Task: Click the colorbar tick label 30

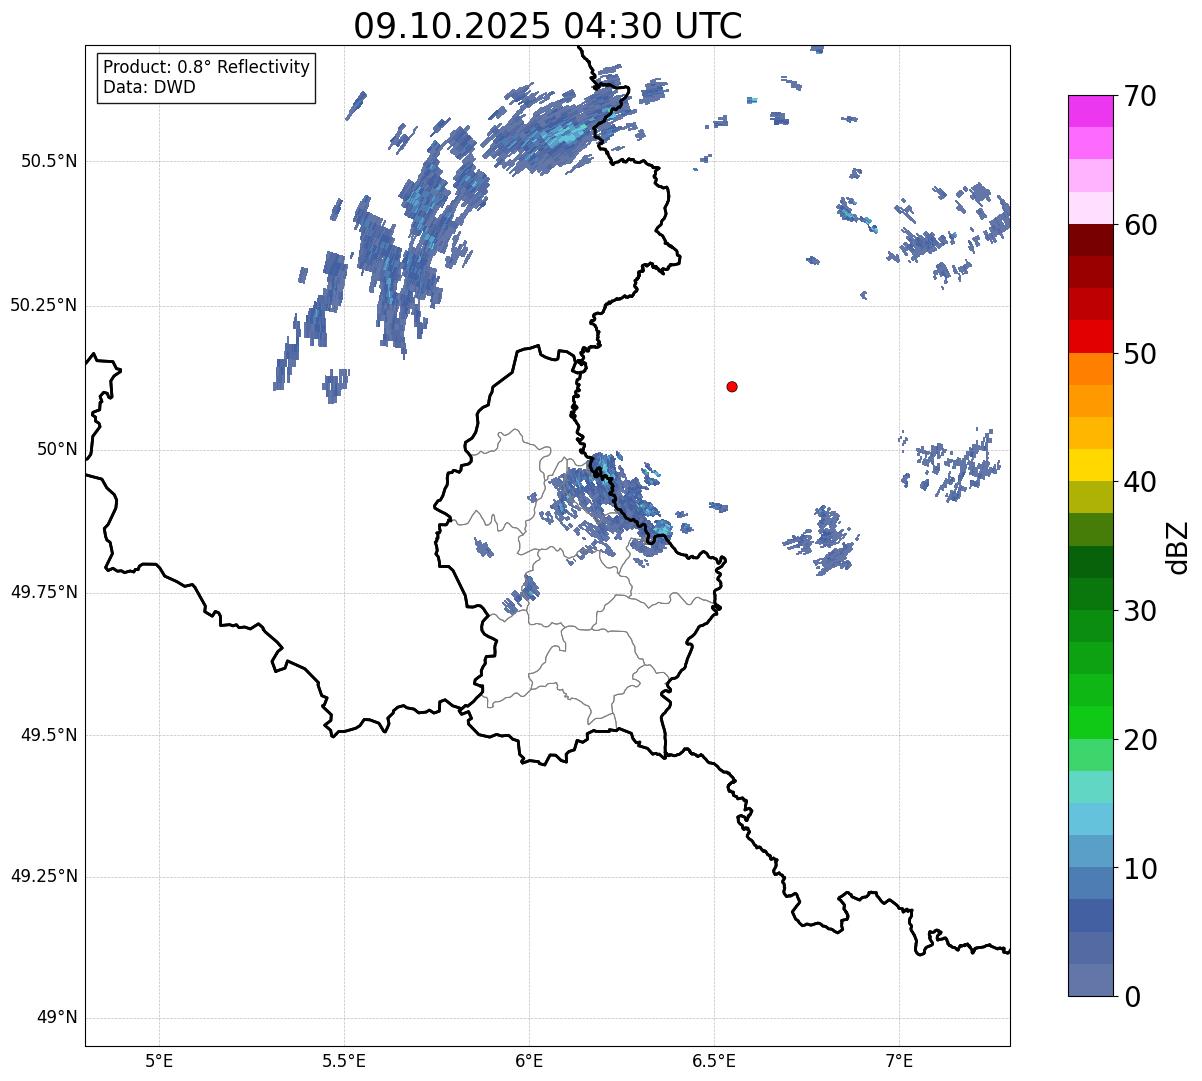Action: tap(1139, 611)
